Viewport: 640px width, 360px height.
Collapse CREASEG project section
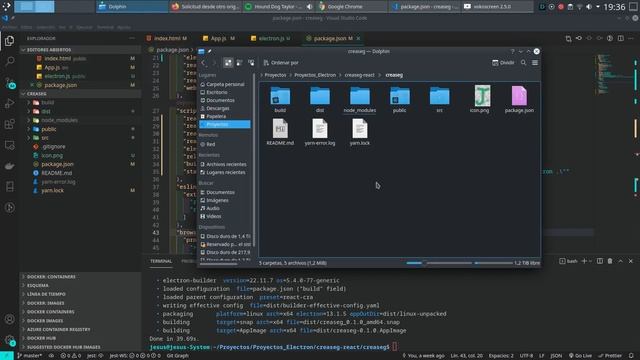(80, 94)
